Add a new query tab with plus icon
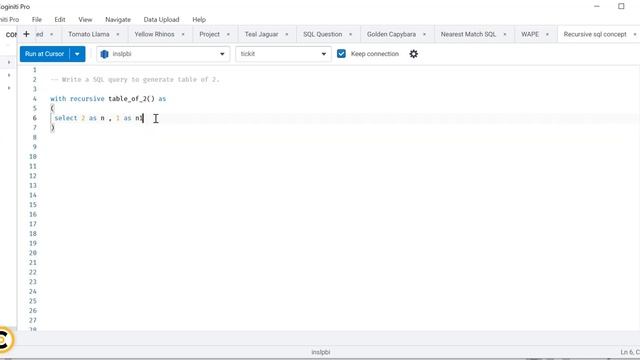The width and height of the screenshot is (640, 360). click(x=26, y=34)
